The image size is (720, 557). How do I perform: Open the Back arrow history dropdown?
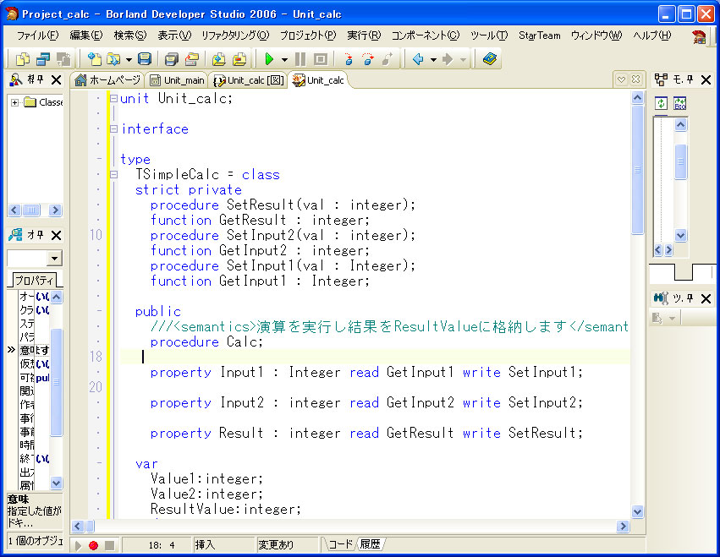pyautogui.click(x=433, y=59)
